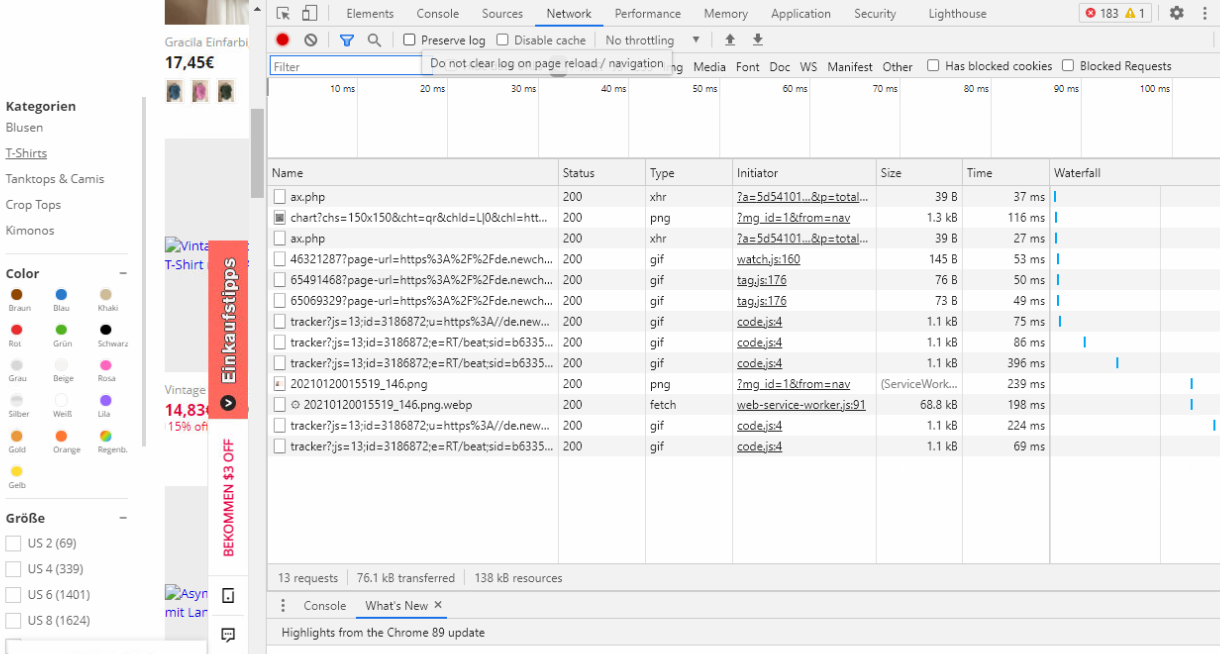Click the black arrow circle on Einkaufstipps
This screenshot has width=1220, height=654.
click(228, 403)
